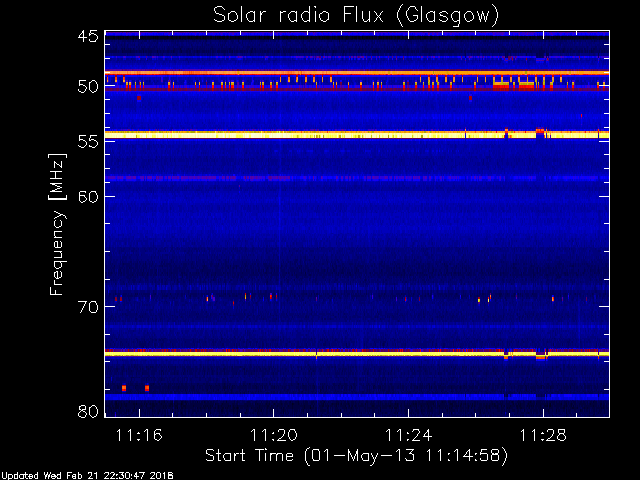Click the plot title "Solar radio Flux (Glasgow)"
640x480 pixels.
[356, 16]
